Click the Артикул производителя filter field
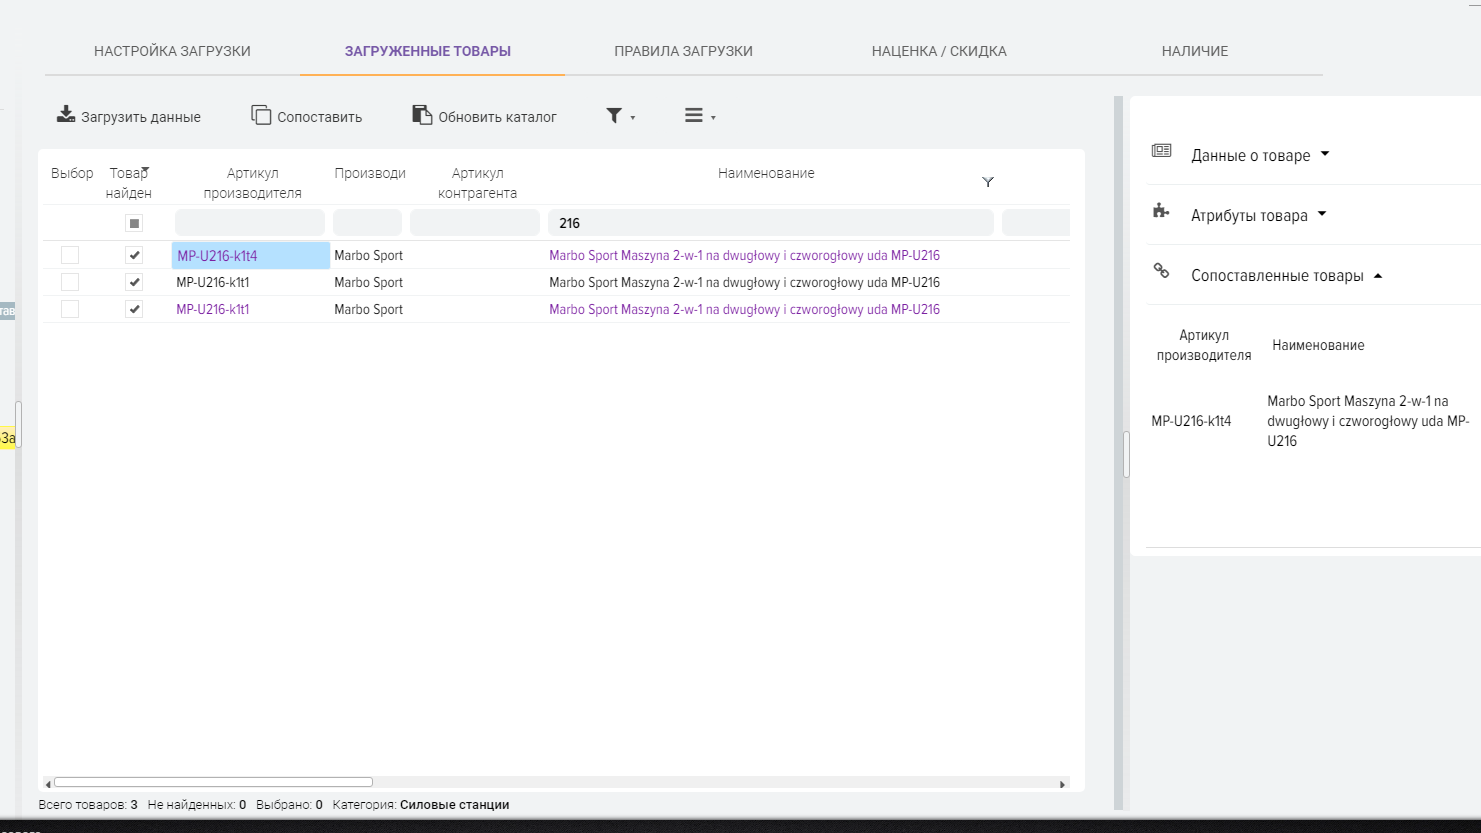The width and height of the screenshot is (1481, 833). [250, 223]
